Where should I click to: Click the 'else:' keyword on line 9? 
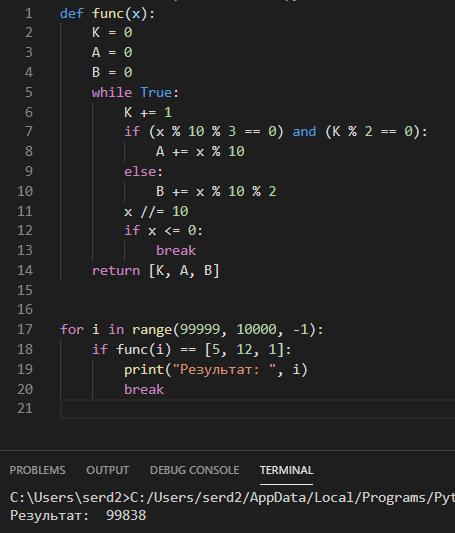pos(143,171)
